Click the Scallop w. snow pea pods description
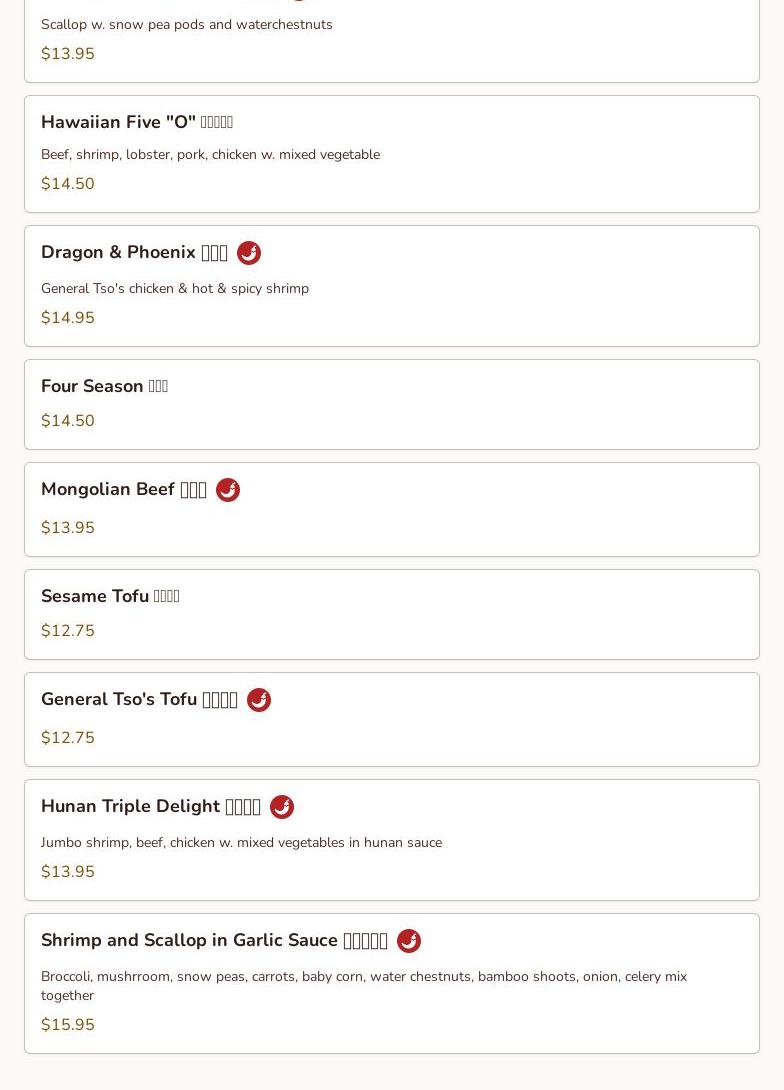Image resolution: width=784 pixels, height=1090 pixels. tap(187, 25)
